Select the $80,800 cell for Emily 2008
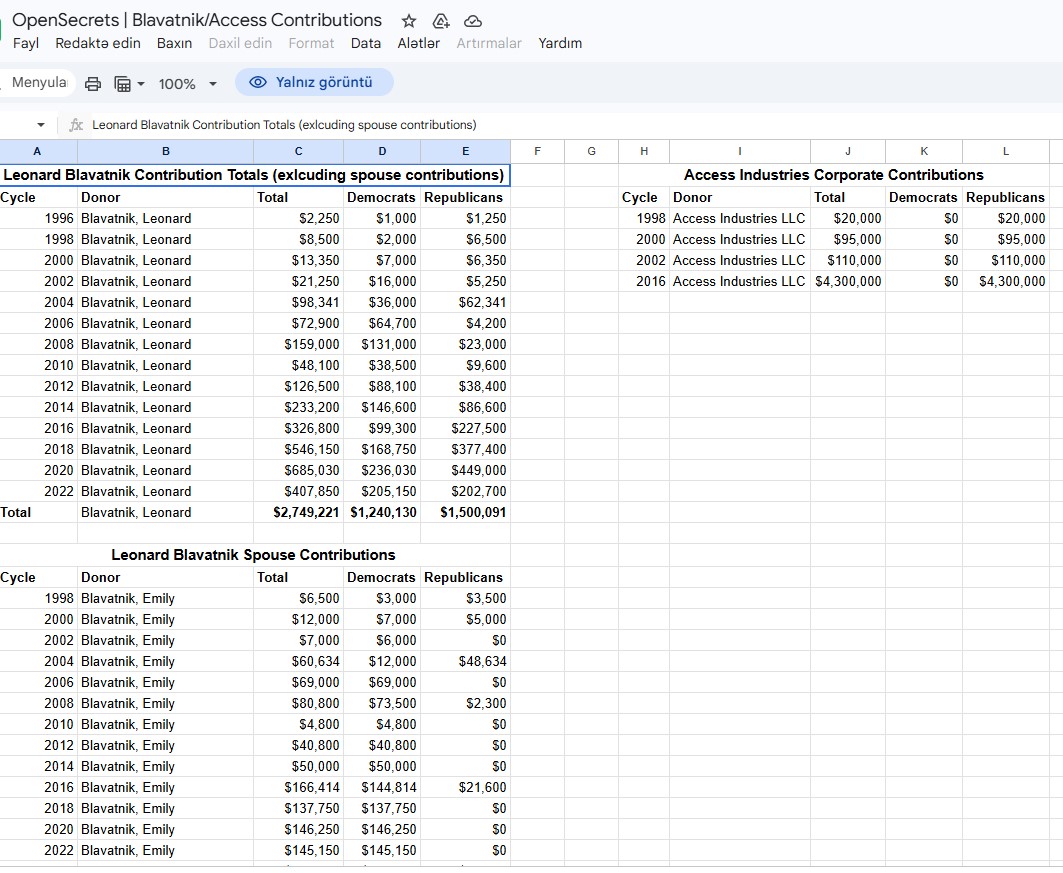Viewport: 1063px width, 873px height. (x=298, y=704)
